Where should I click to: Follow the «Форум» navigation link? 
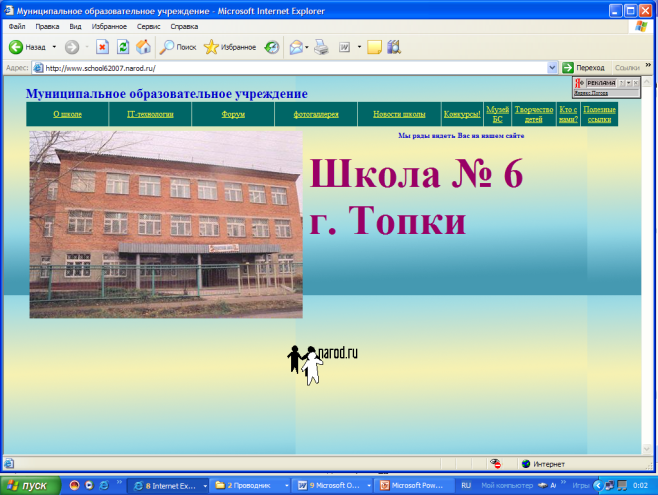click(233, 115)
